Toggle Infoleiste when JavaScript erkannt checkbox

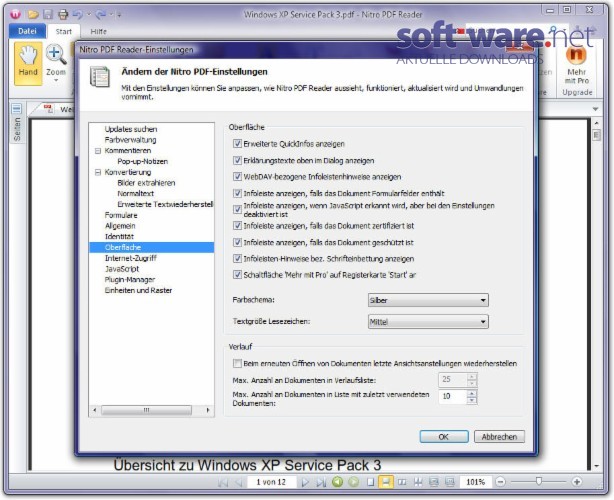click(237, 209)
